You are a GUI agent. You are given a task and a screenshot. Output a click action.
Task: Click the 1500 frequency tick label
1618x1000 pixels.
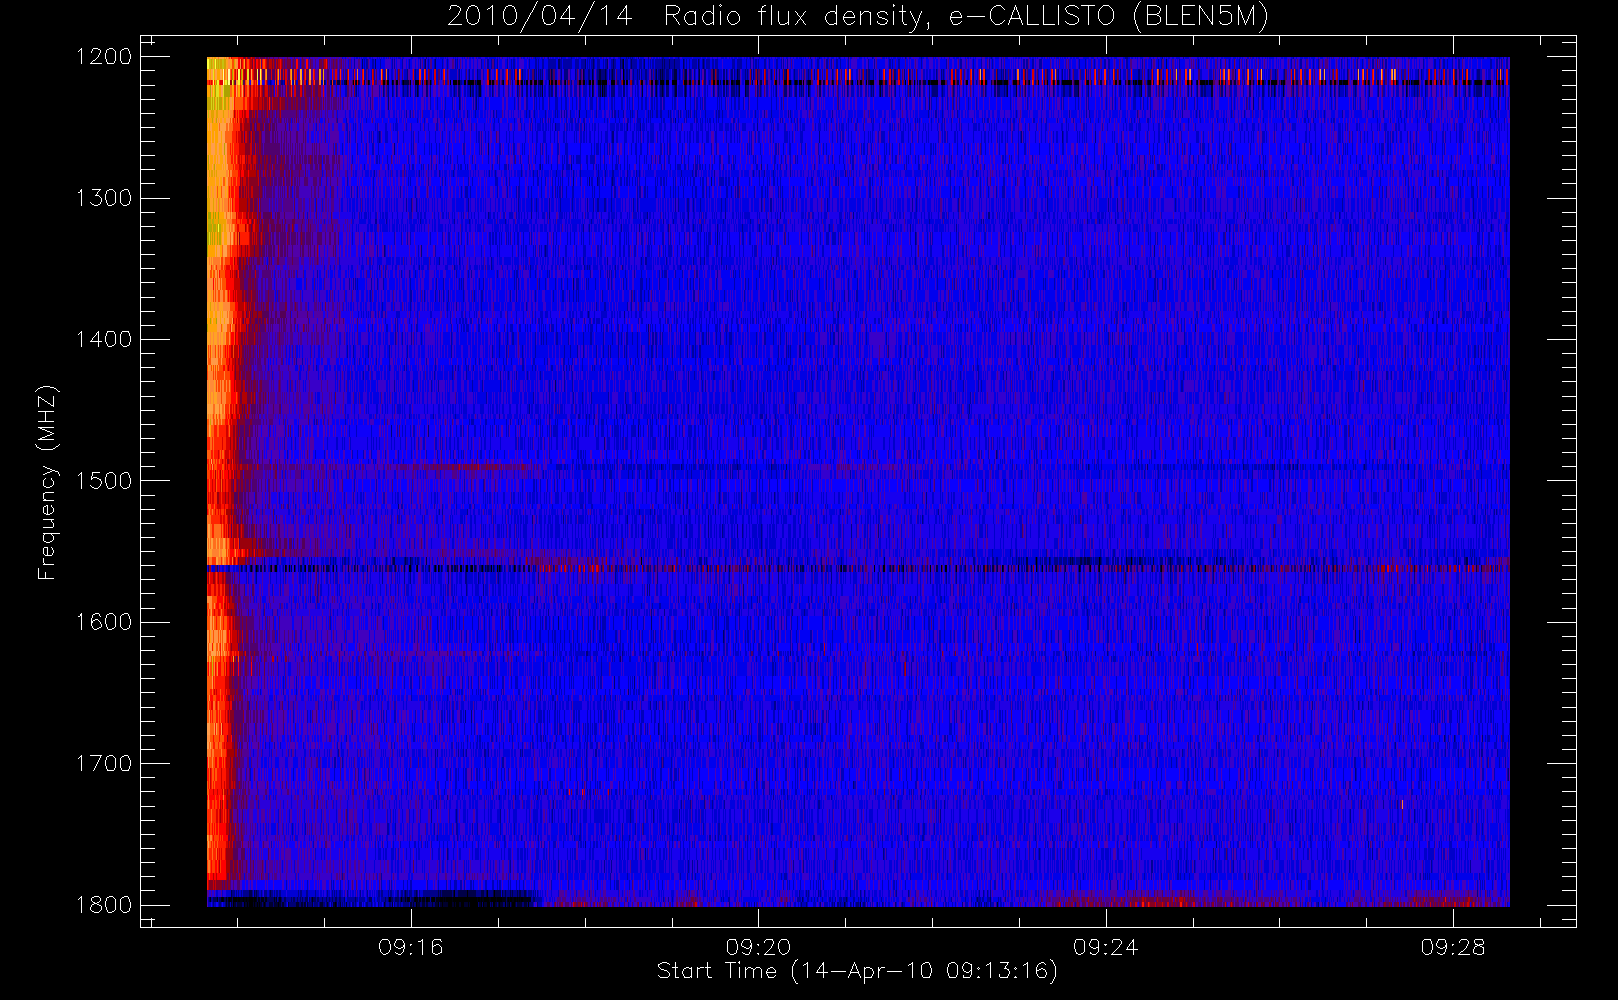tap(104, 480)
